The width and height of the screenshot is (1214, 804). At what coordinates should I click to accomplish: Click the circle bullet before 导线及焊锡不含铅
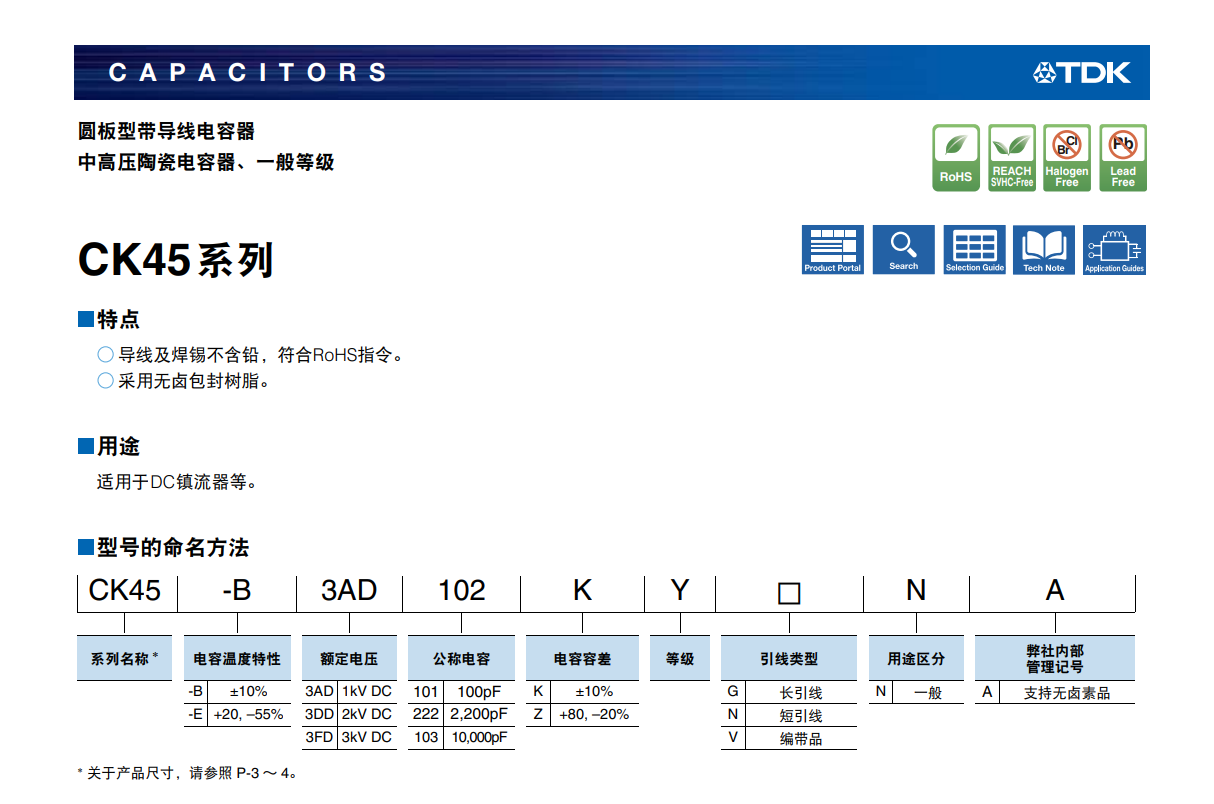pos(105,355)
